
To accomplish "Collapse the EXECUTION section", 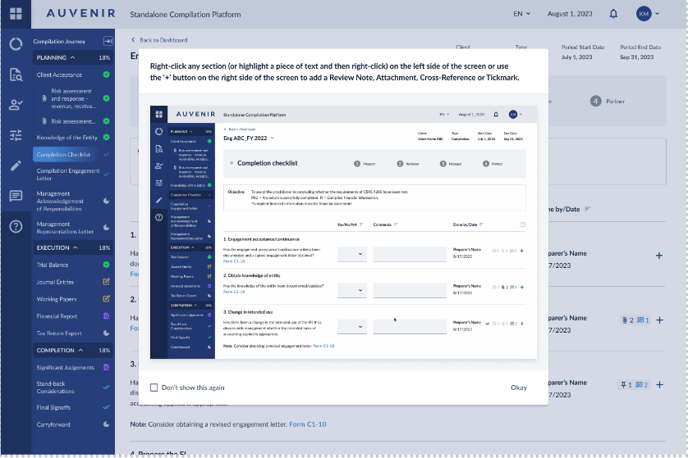I will coord(76,248).
